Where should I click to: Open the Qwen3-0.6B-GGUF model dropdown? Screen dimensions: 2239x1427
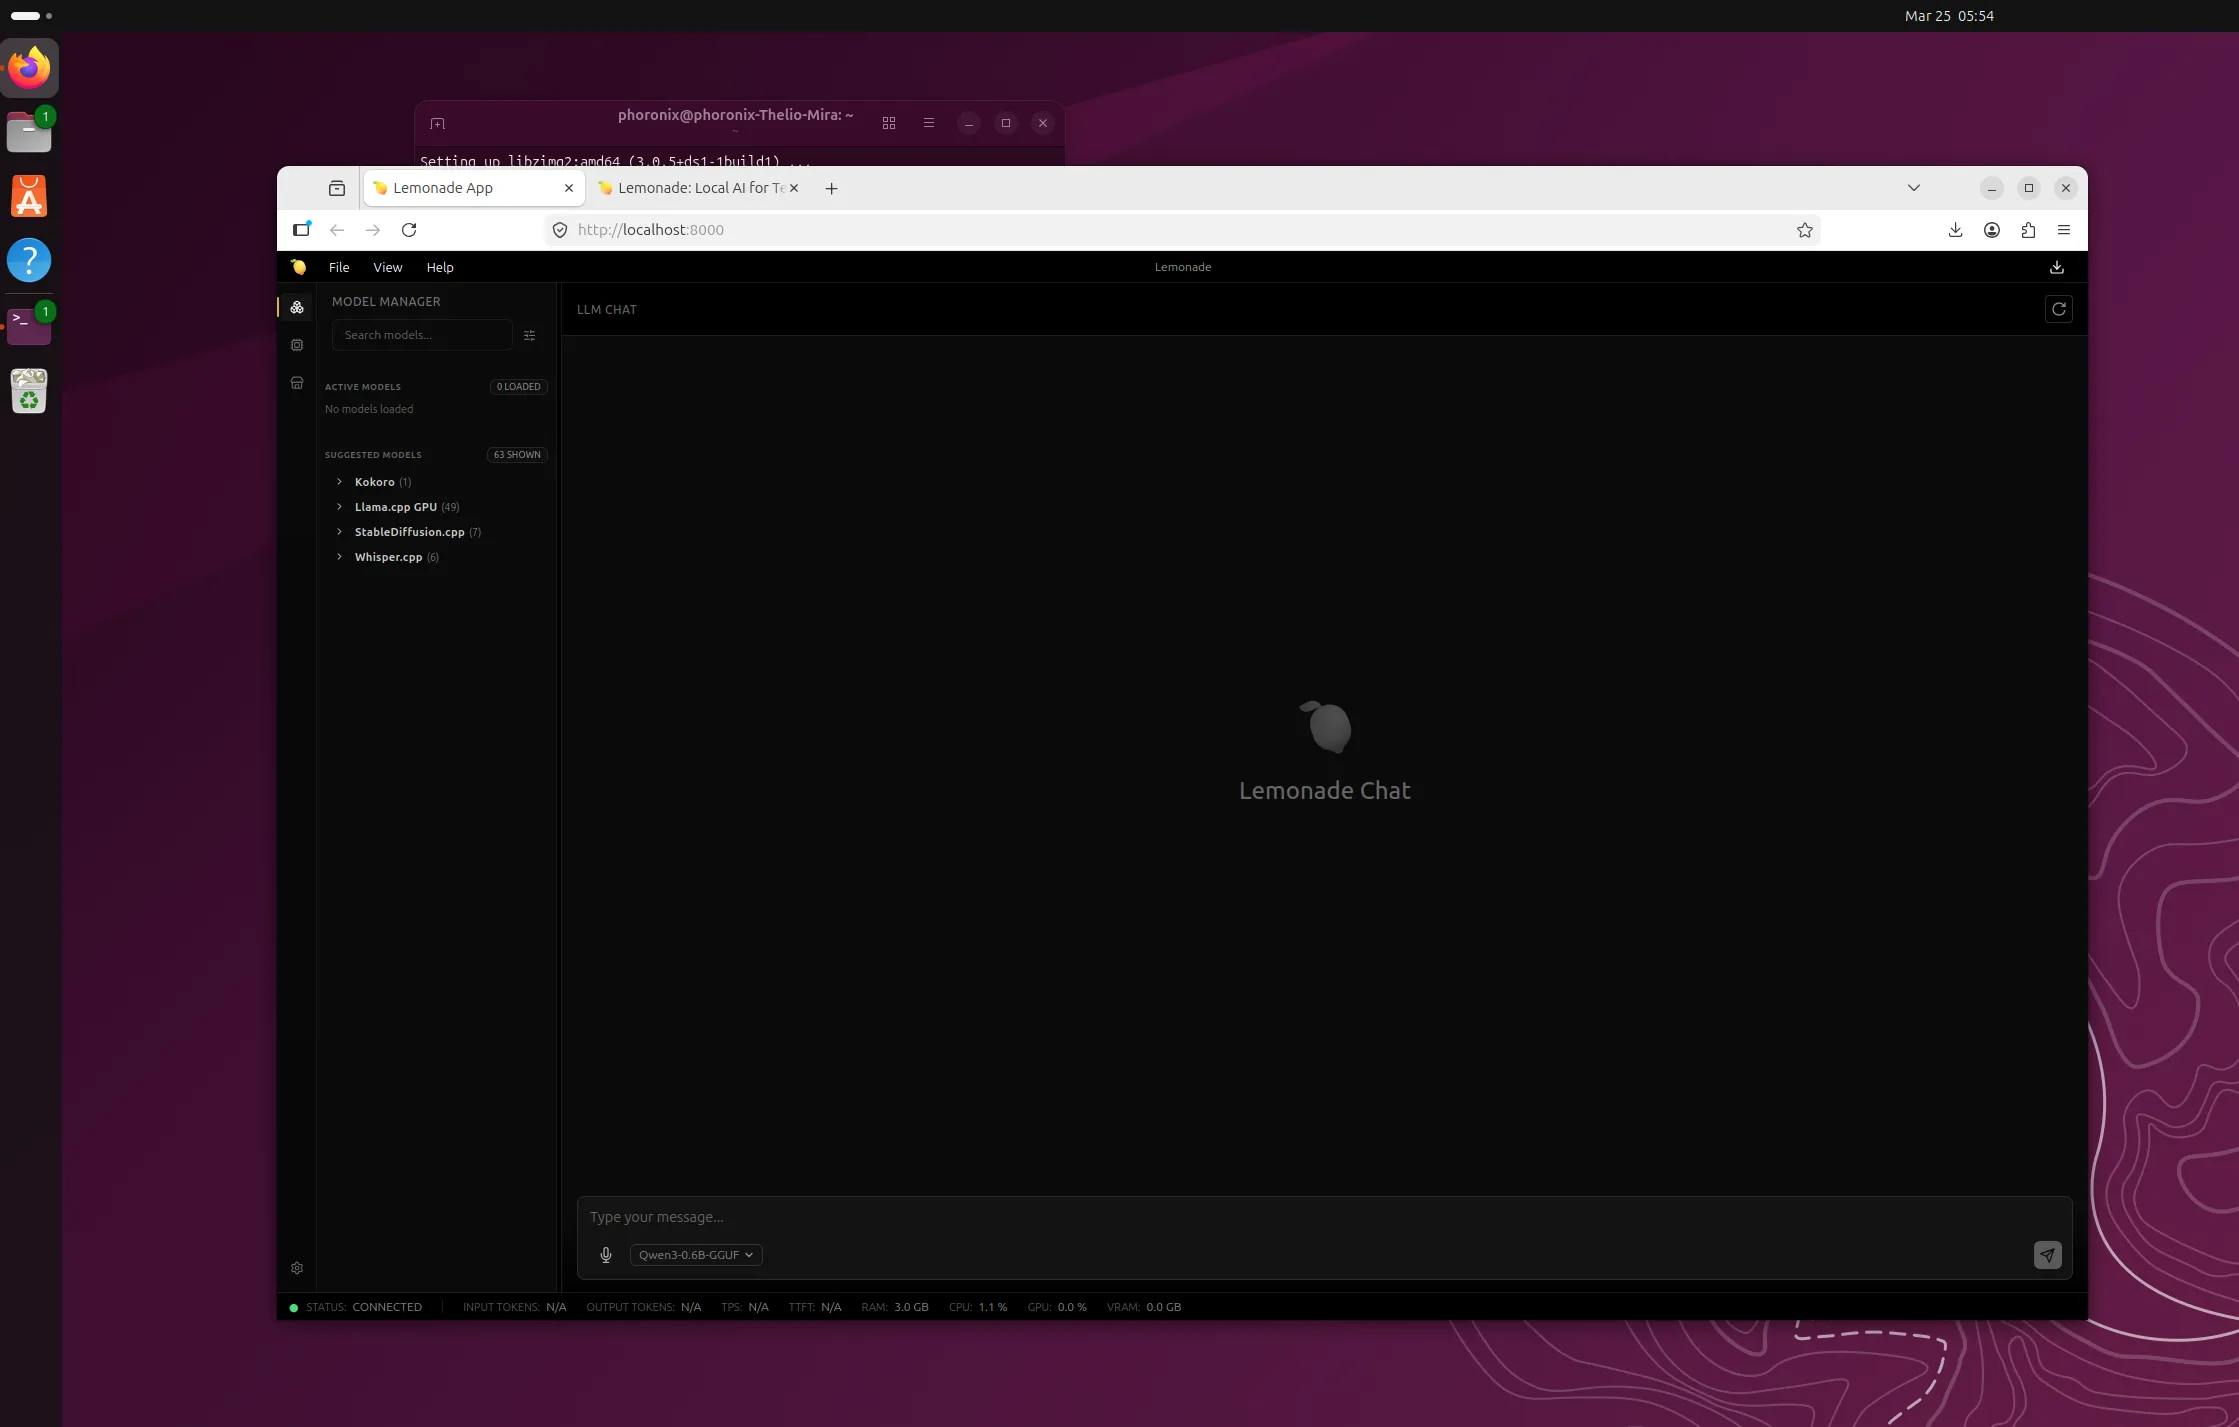coord(696,1255)
